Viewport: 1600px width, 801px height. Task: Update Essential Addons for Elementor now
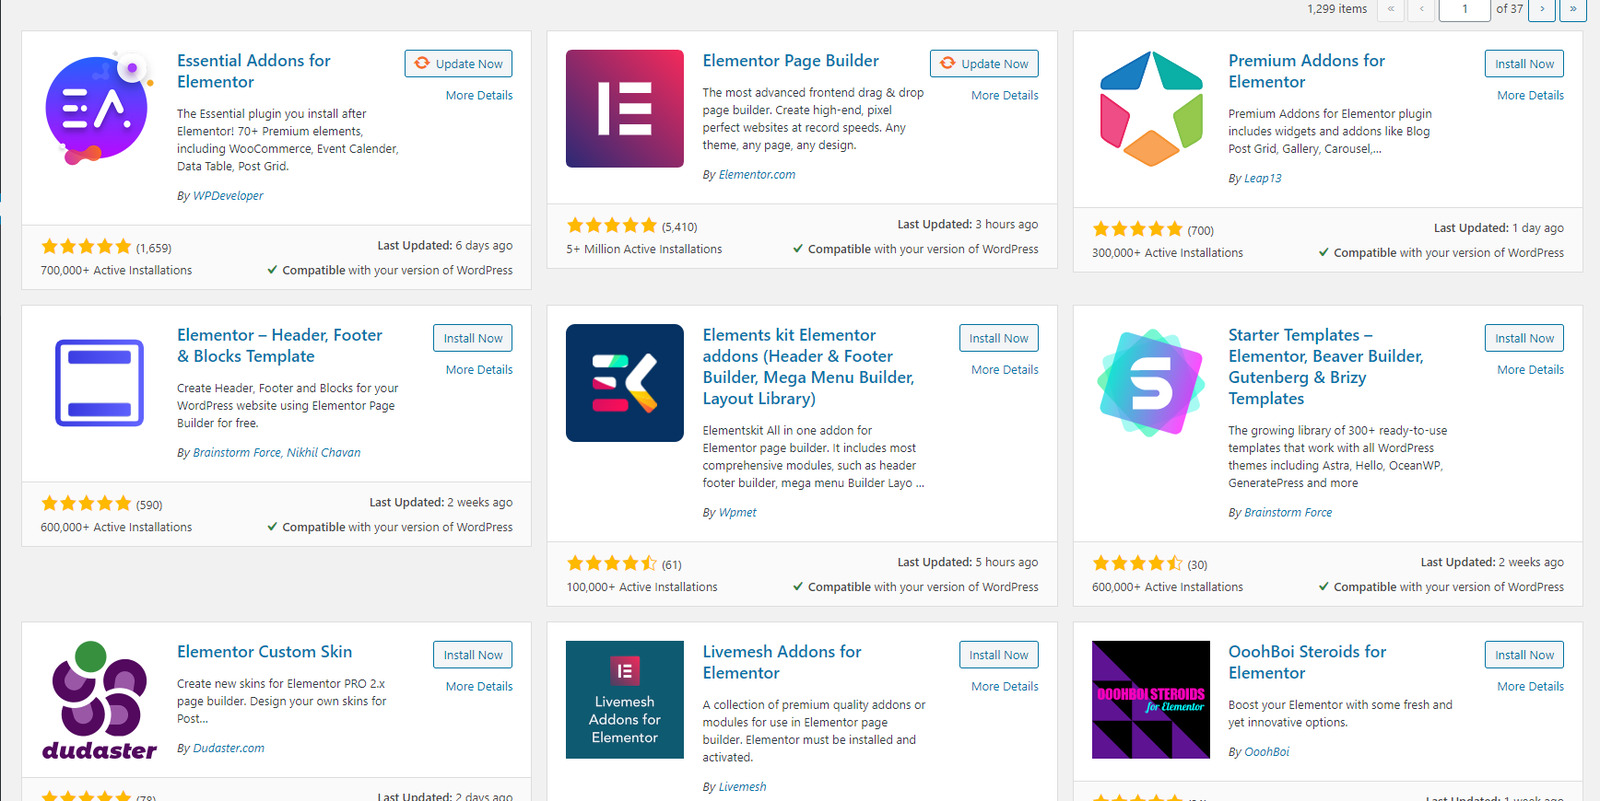[x=459, y=64]
